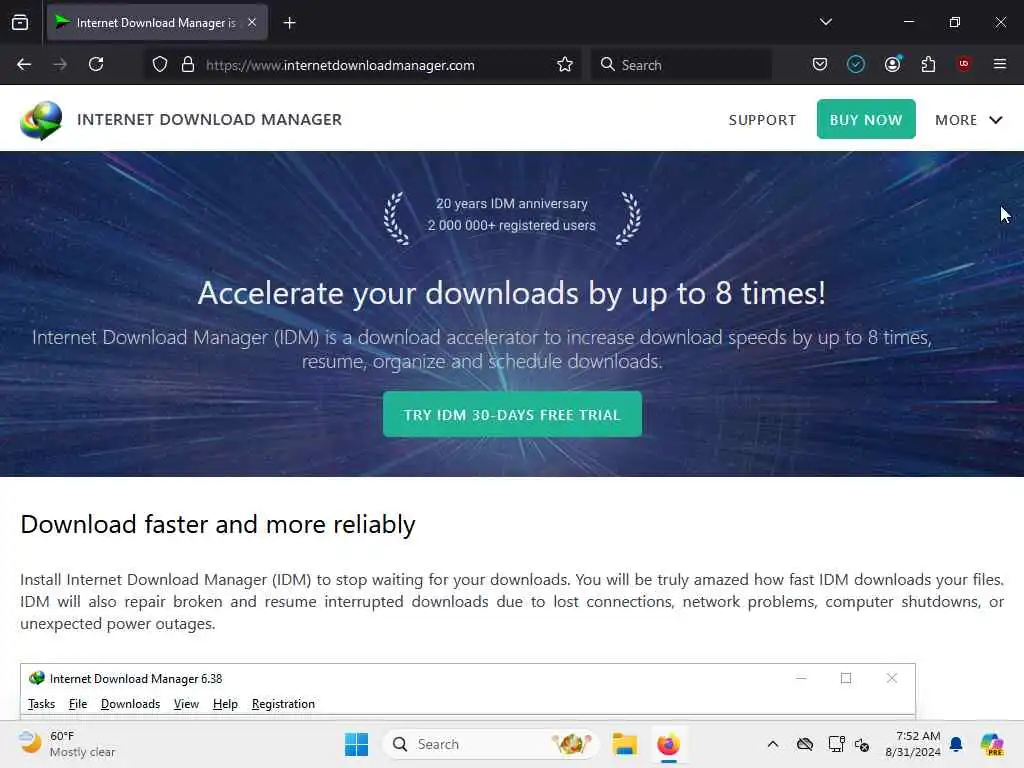
Task: Click the Registration menu in IDM screenshot
Action: (x=283, y=704)
